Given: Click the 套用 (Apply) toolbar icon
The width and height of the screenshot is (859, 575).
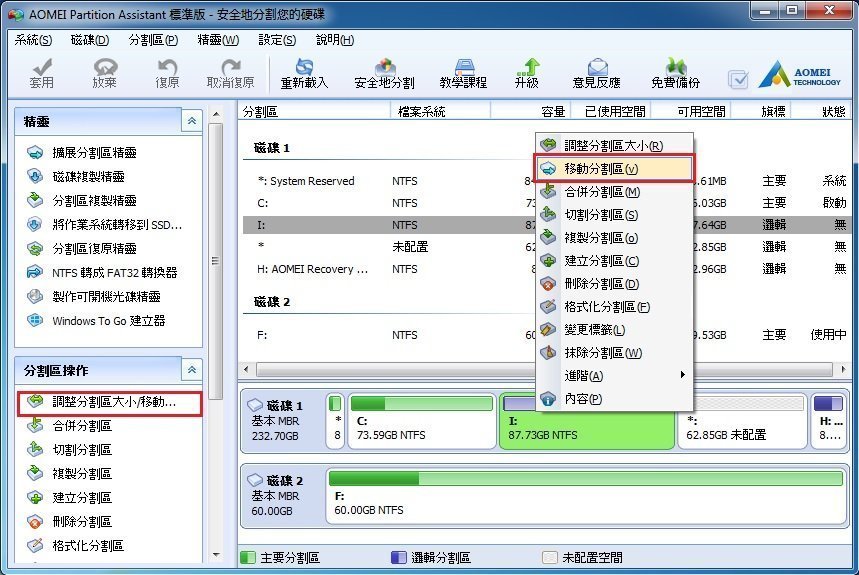Looking at the screenshot, I should tap(42, 73).
